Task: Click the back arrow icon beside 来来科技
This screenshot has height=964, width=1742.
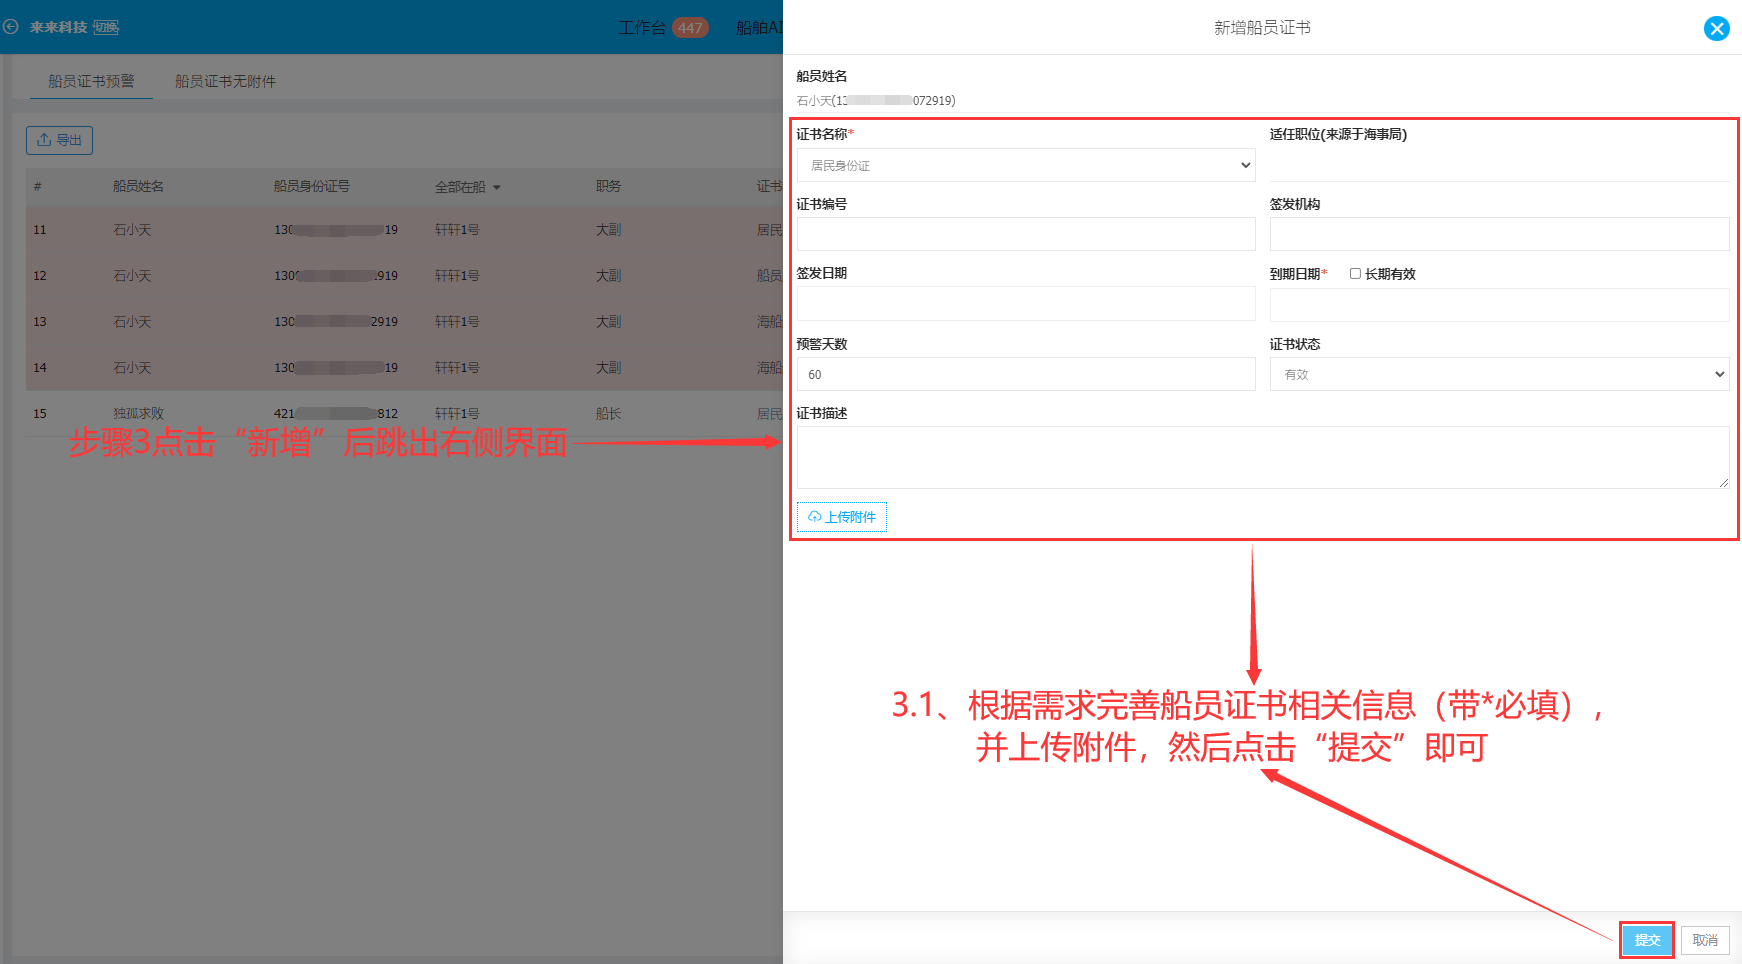Action: click(11, 27)
